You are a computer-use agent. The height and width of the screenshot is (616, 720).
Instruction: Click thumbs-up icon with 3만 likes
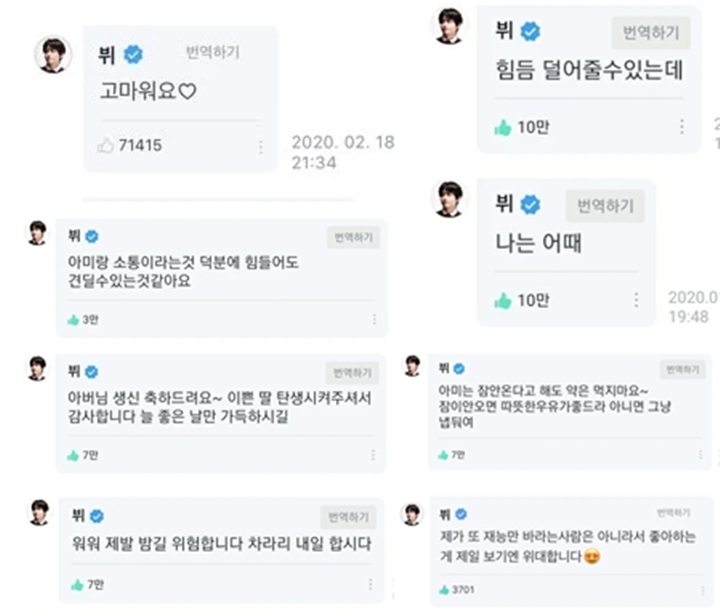tap(73, 320)
